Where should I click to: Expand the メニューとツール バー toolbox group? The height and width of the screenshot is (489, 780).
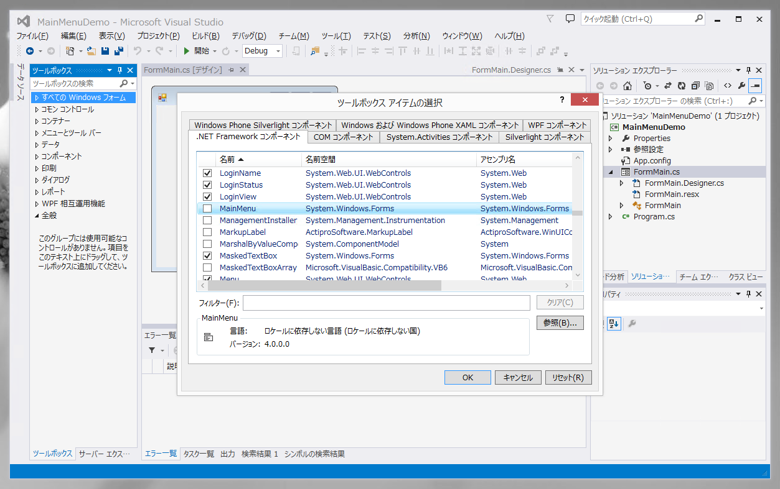coord(37,133)
